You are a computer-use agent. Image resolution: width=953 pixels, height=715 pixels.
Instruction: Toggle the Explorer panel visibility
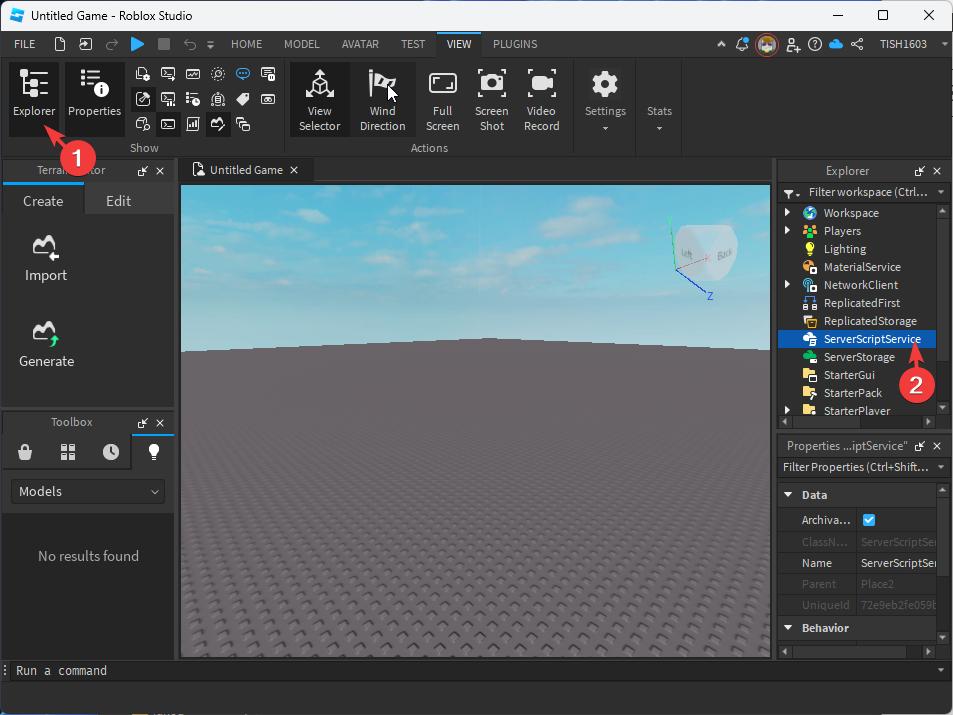34,95
